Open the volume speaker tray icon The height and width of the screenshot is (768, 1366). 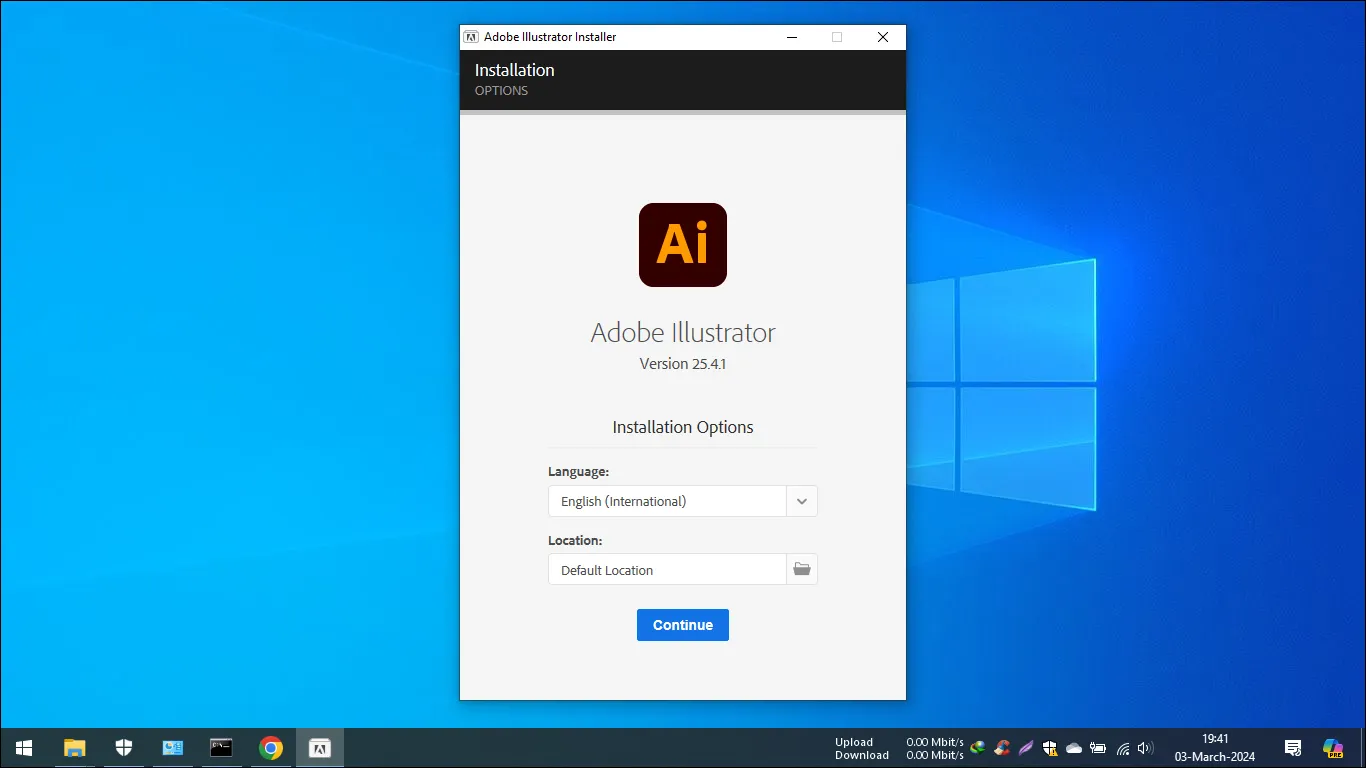[x=1145, y=748]
